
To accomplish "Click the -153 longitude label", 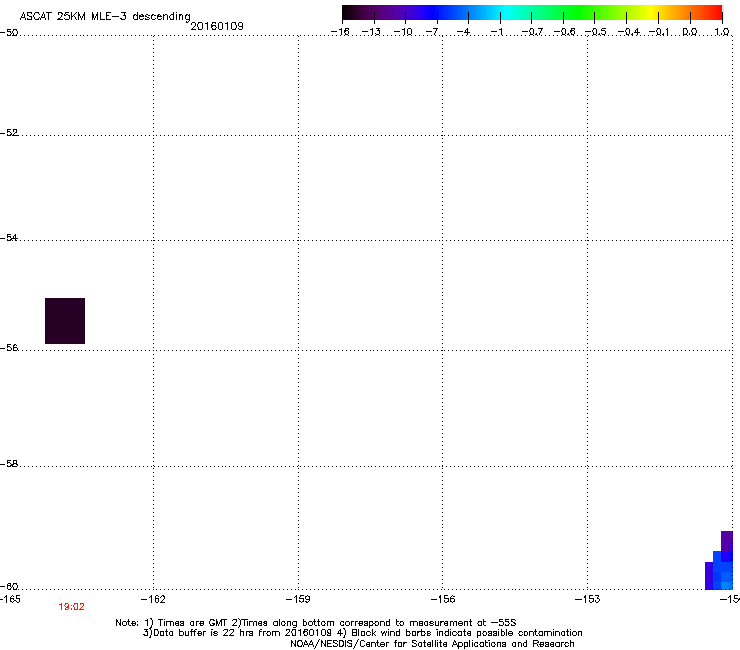I will coord(588,599).
